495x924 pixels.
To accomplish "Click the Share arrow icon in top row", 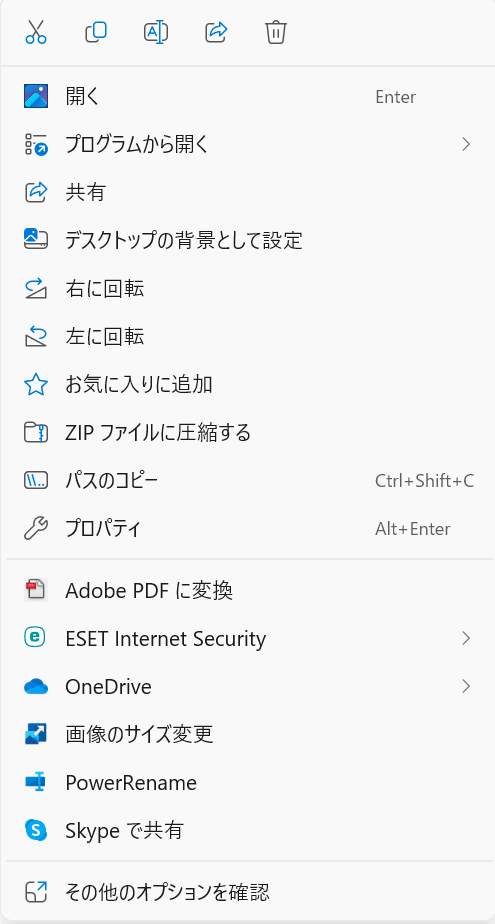I will pos(216,32).
